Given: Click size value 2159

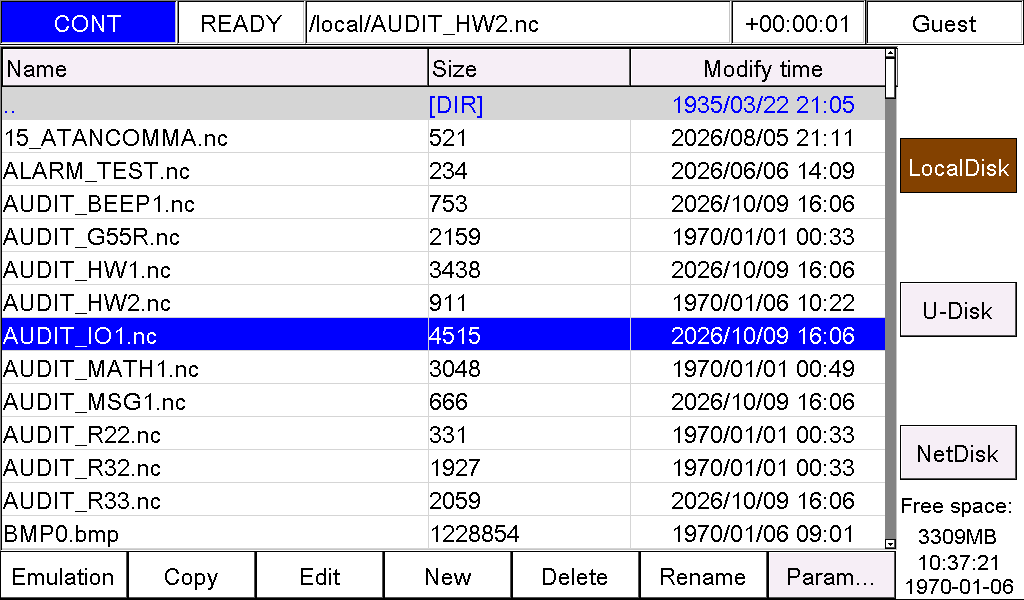Looking at the screenshot, I should coord(455,236).
